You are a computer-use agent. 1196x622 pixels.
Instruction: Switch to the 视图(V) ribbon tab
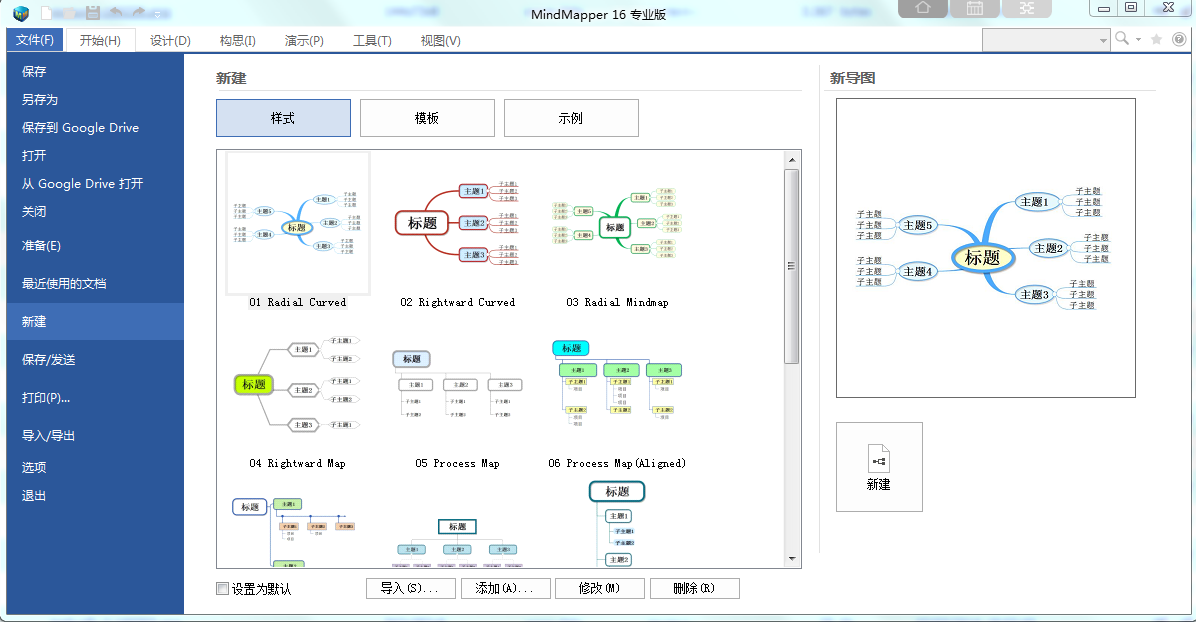tap(440, 40)
